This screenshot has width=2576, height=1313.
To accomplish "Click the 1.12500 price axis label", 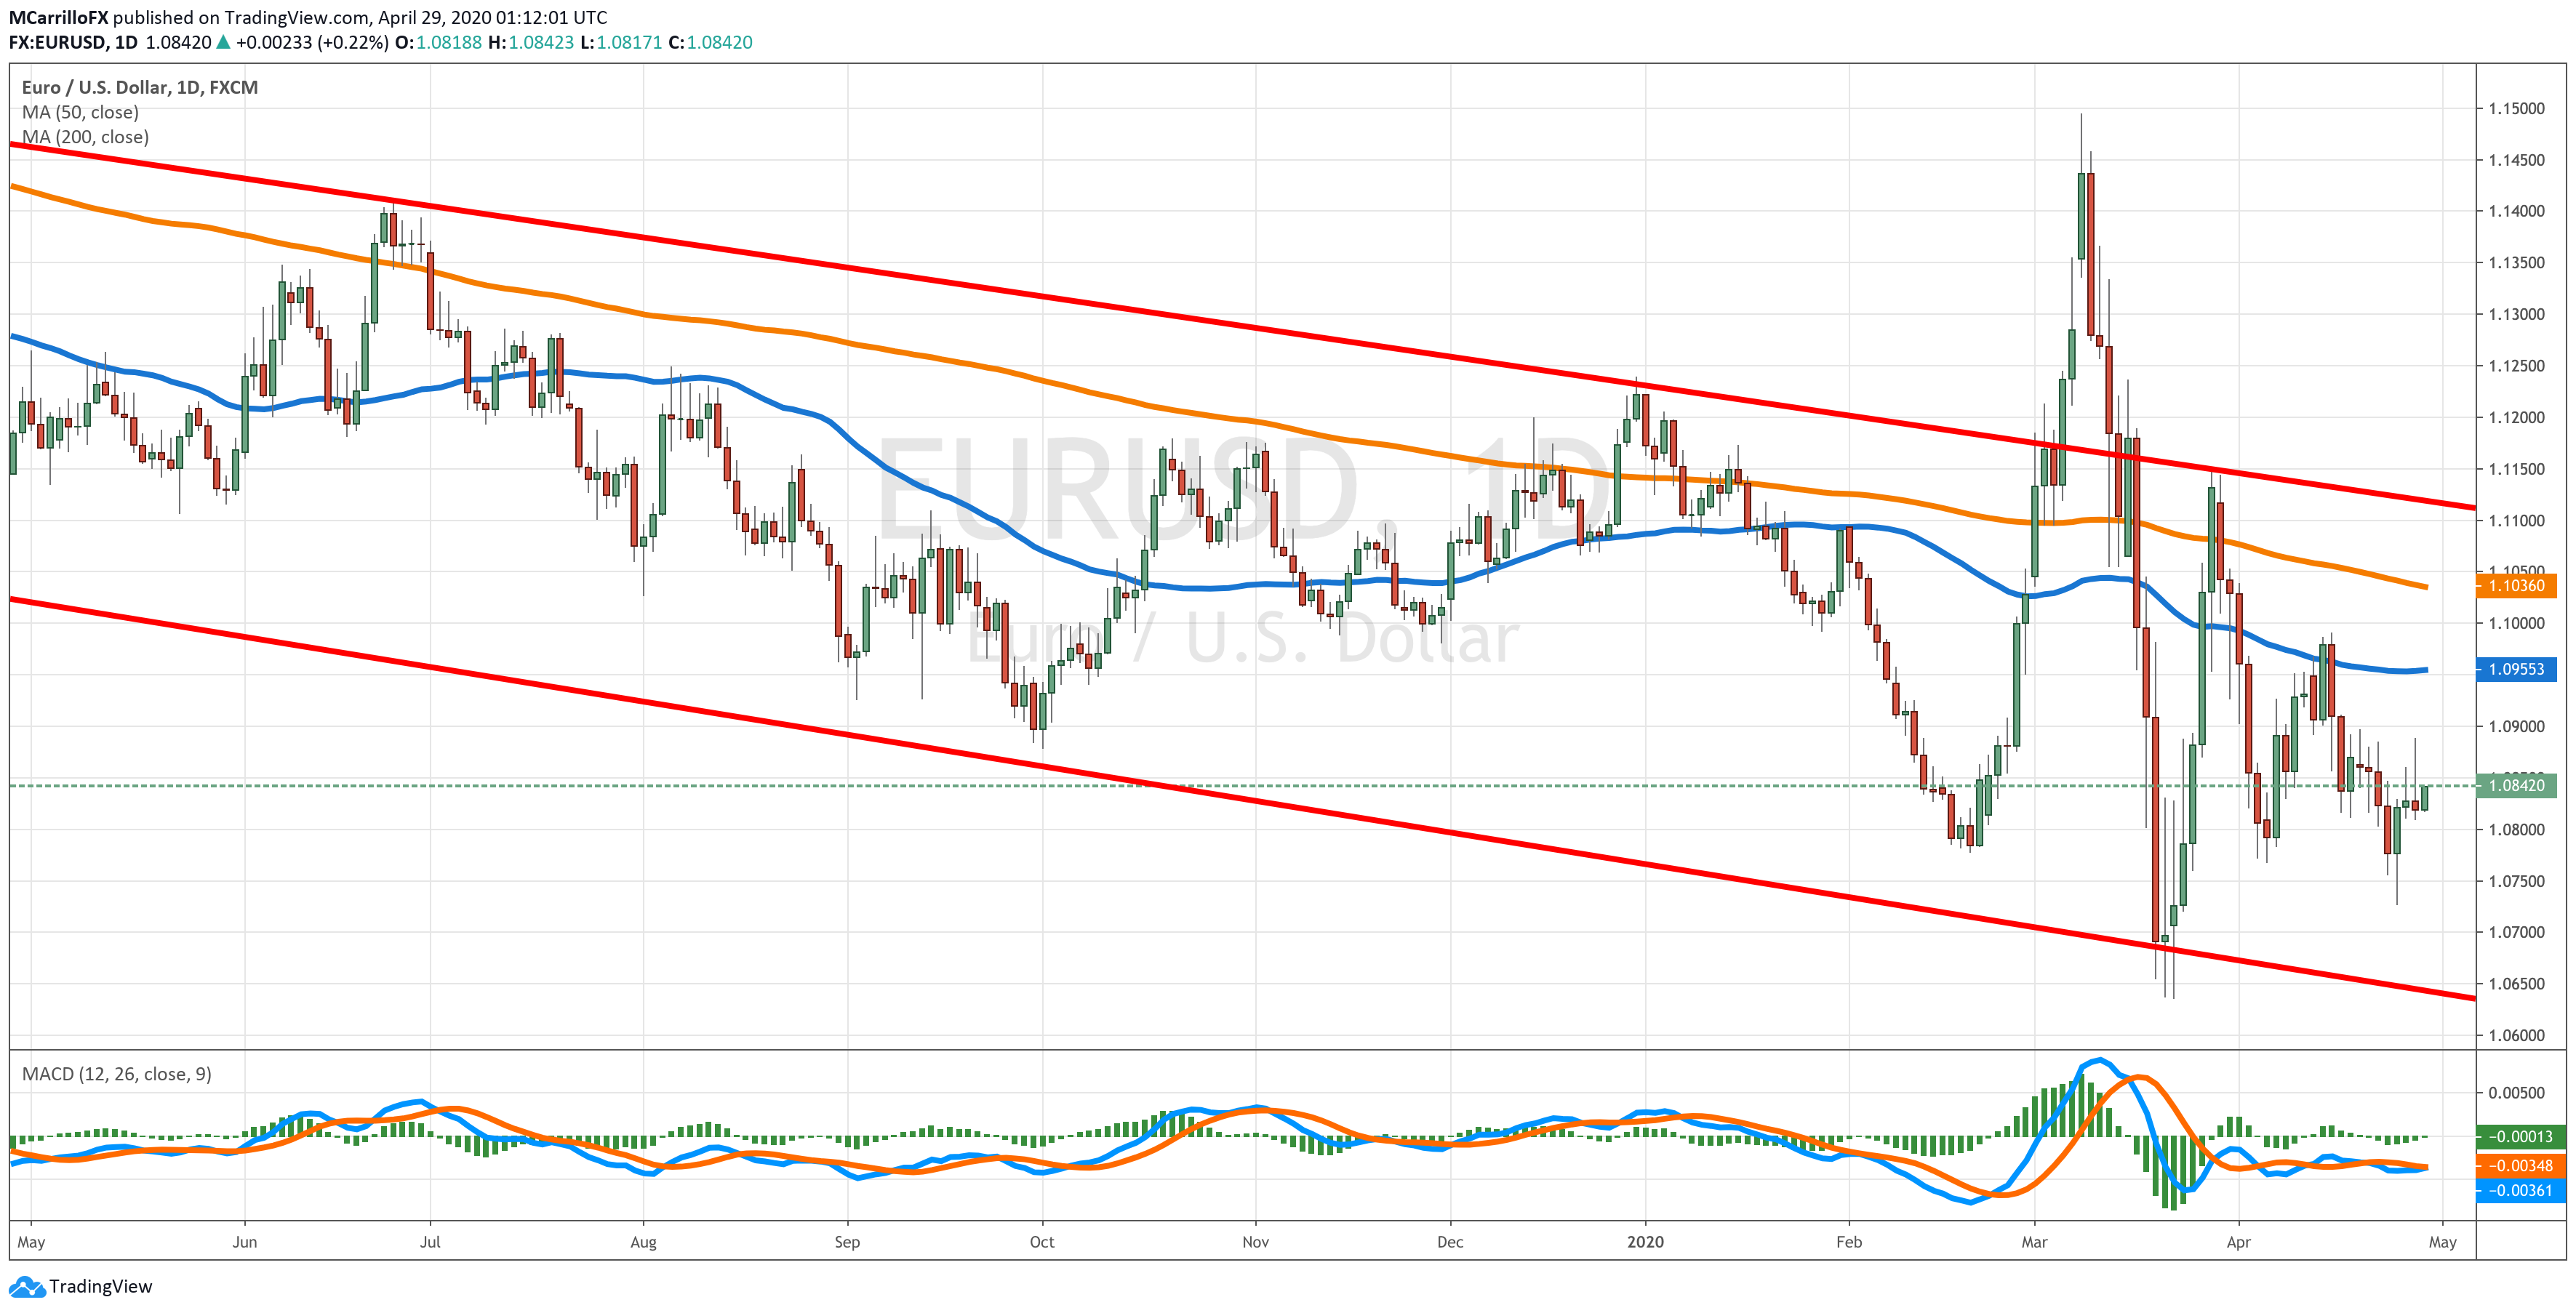I will (2517, 366).
